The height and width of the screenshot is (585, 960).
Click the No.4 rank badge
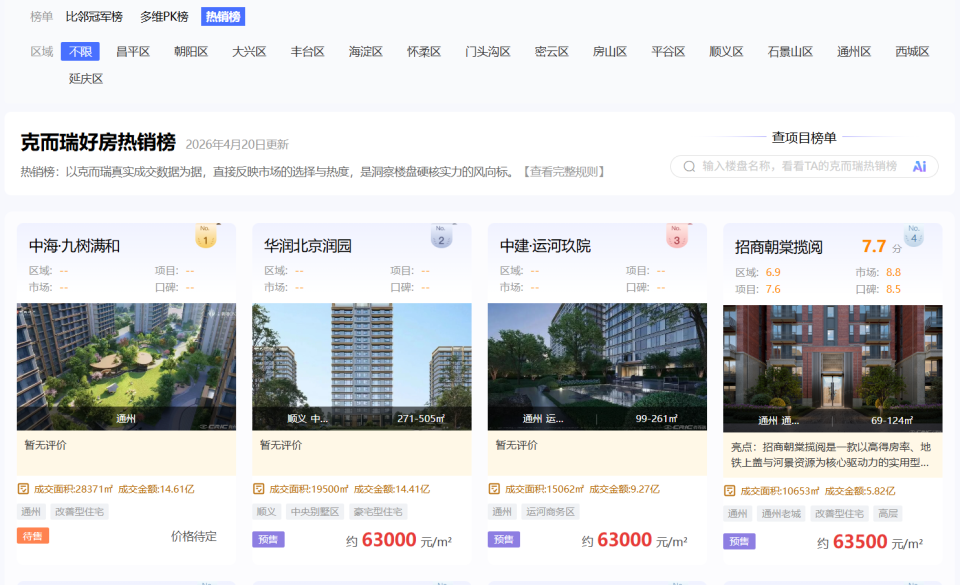(913, 236)
